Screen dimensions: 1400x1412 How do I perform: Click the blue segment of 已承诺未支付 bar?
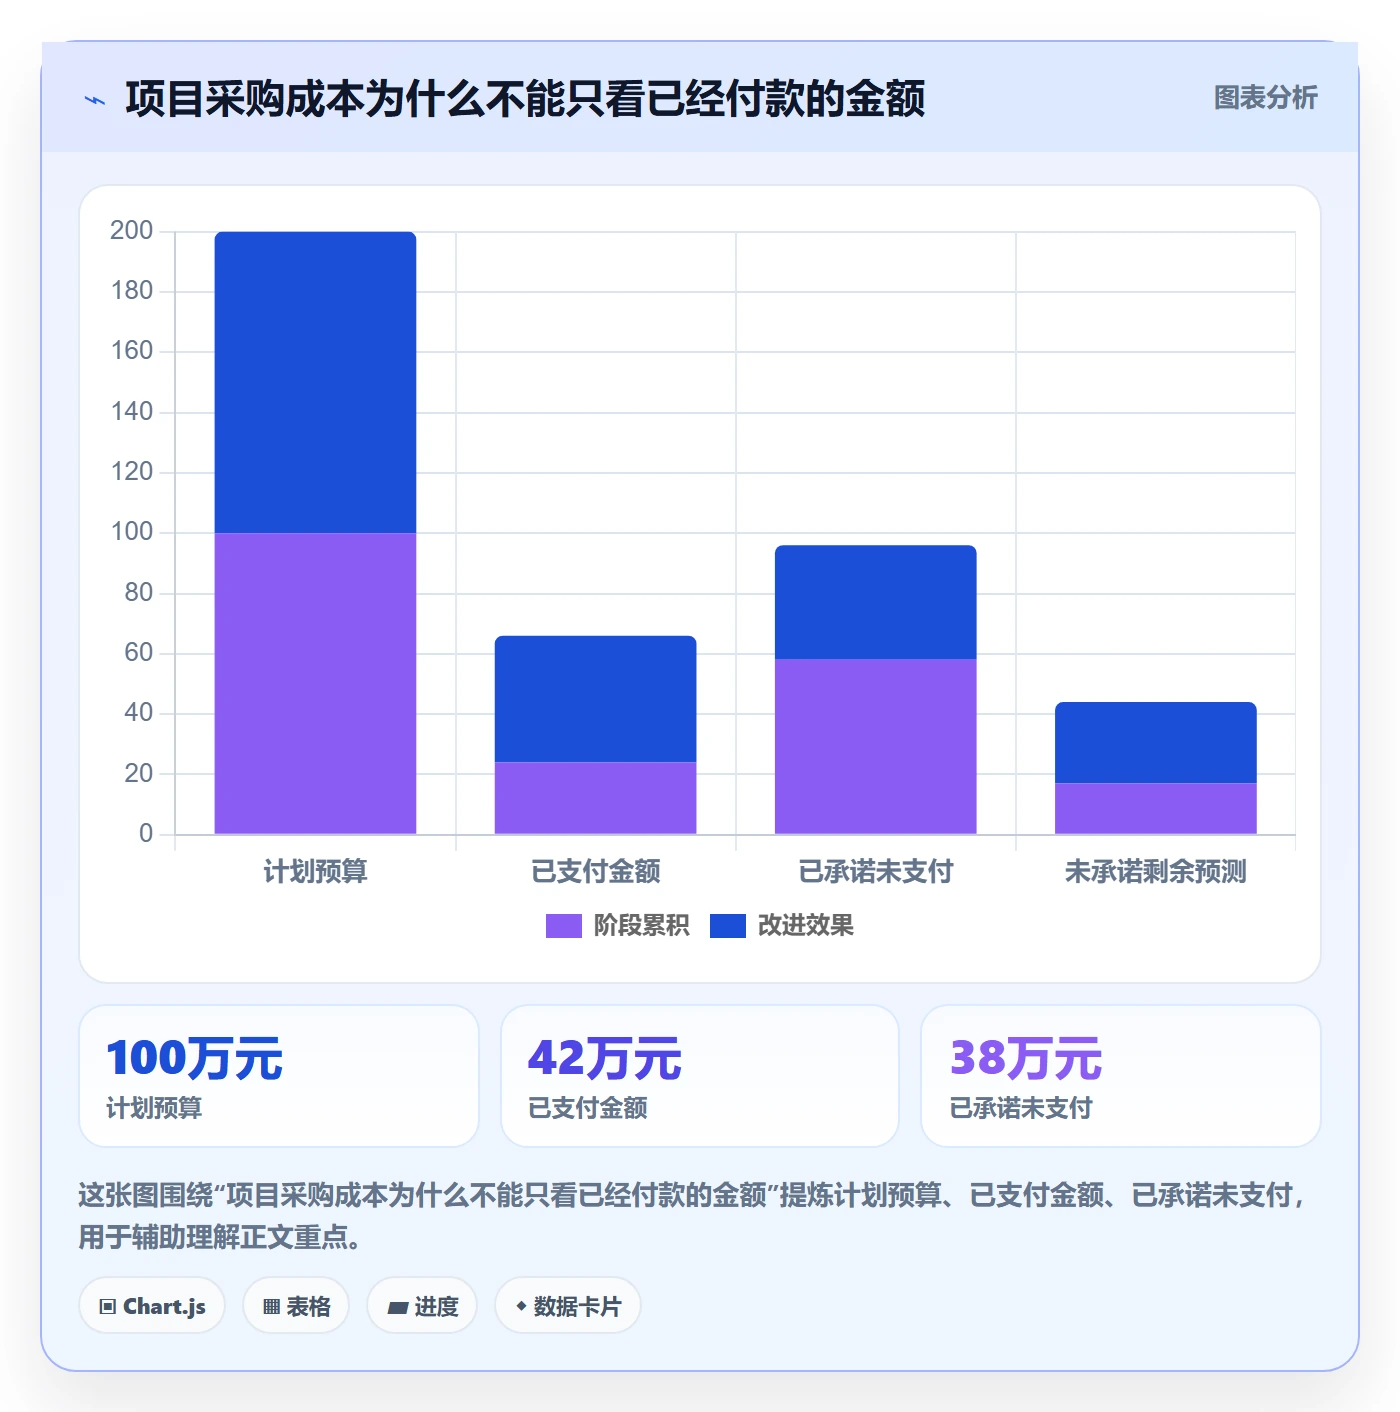point(875,602)
